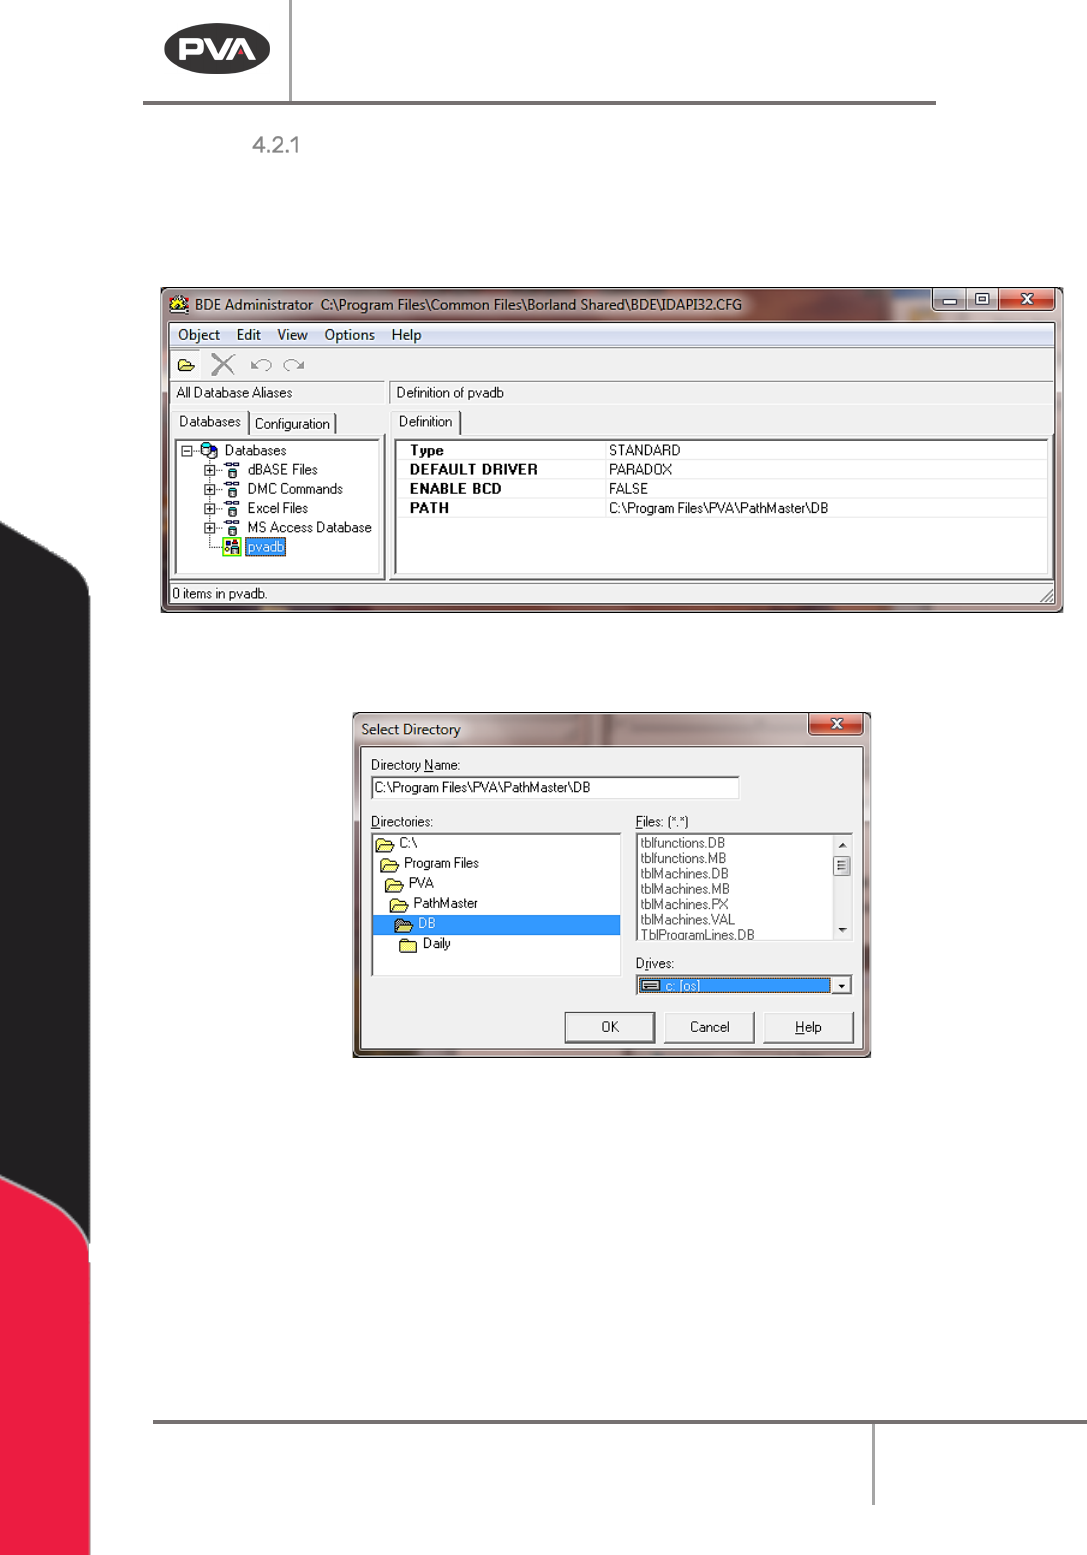Select PathMaster in Directories list

coord(445,904)
